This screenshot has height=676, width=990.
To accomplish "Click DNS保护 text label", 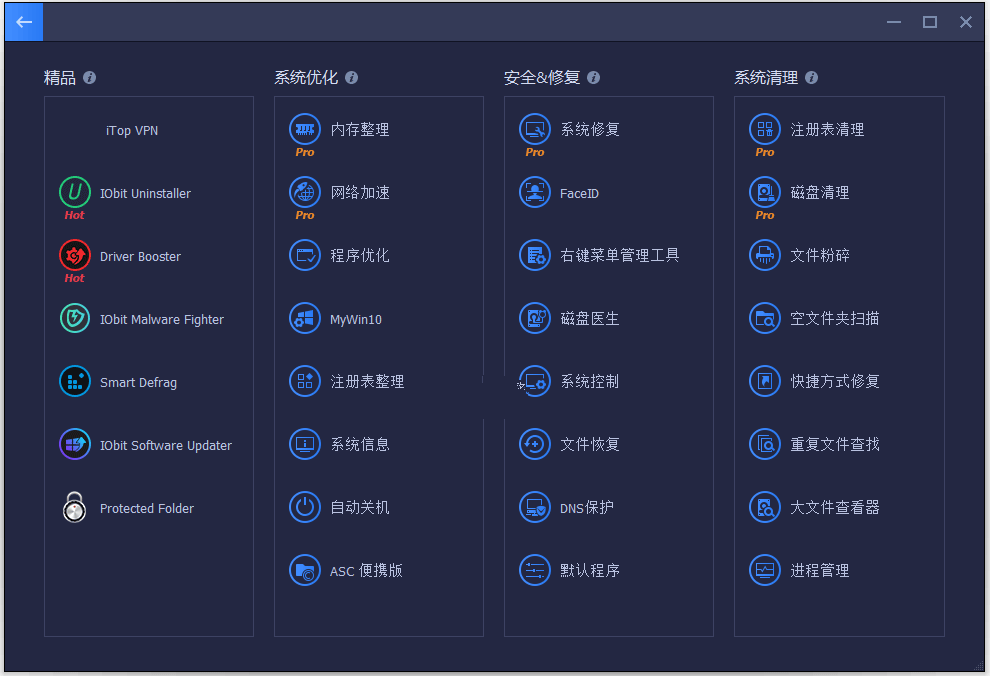I will coord(587,507).
